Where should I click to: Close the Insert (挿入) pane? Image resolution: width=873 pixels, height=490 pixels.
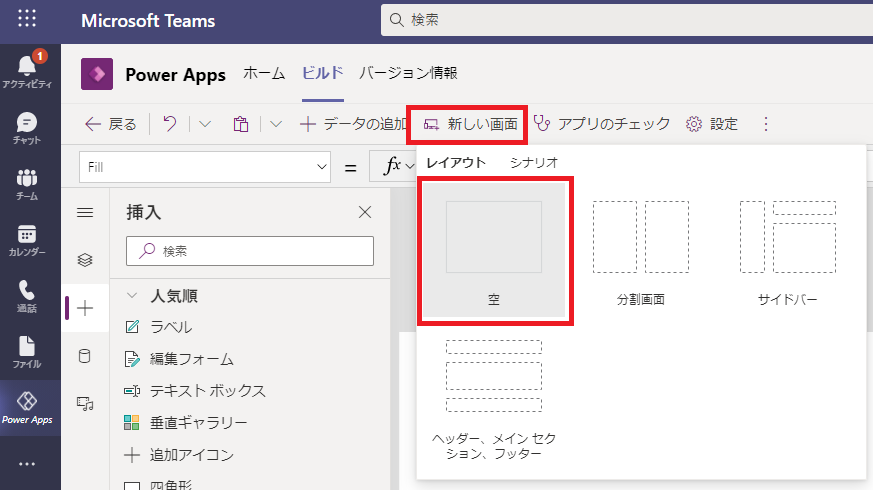pyautogui.click(x=365, y=212)
